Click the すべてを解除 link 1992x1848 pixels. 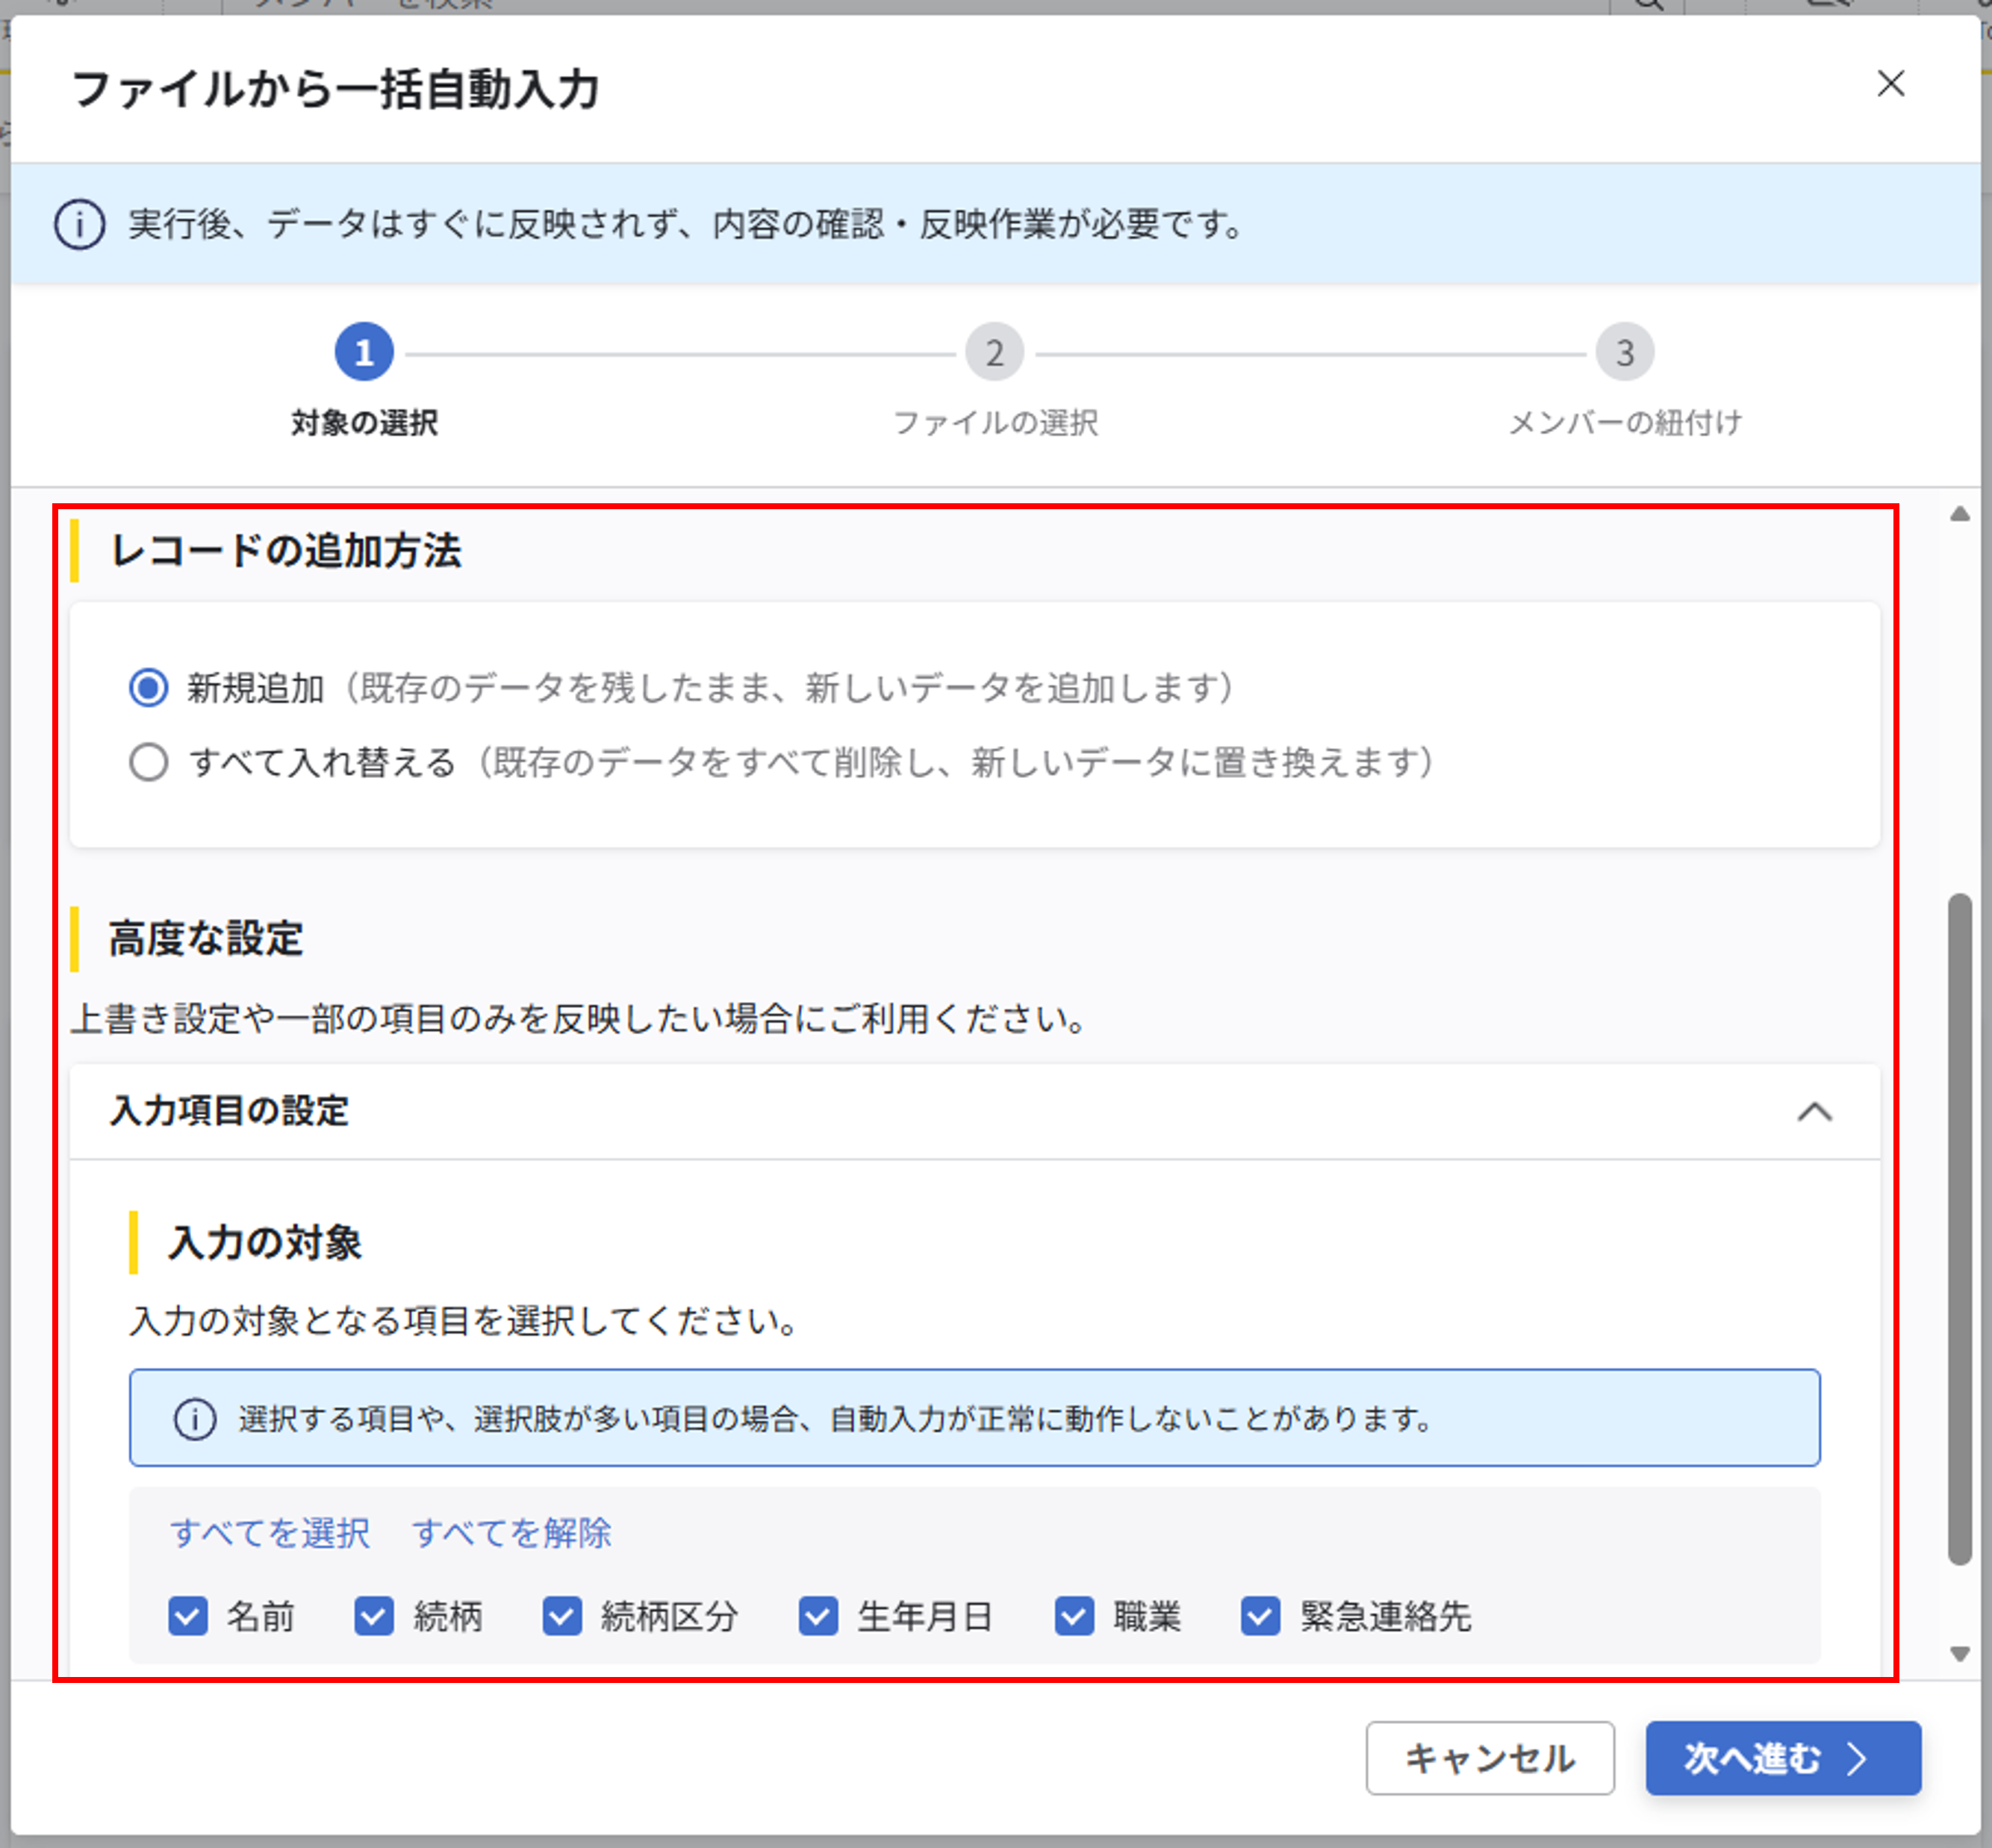(512, 1533)
